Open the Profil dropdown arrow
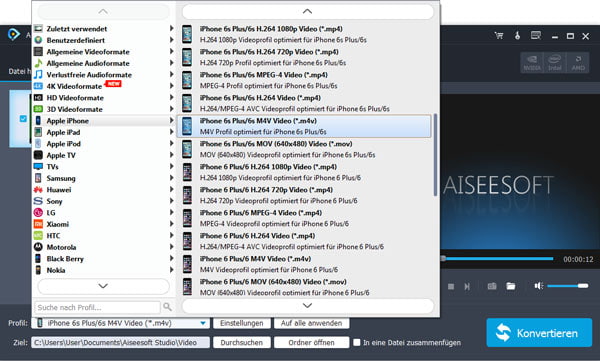Screen dimensions: 600x361 (203, 323)
